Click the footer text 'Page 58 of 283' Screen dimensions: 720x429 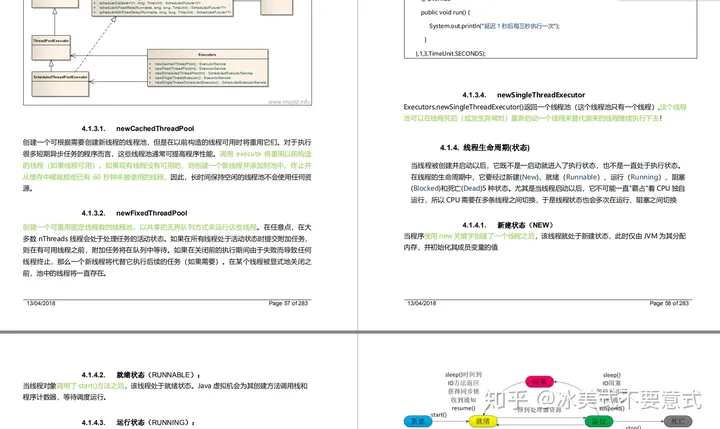669,303
